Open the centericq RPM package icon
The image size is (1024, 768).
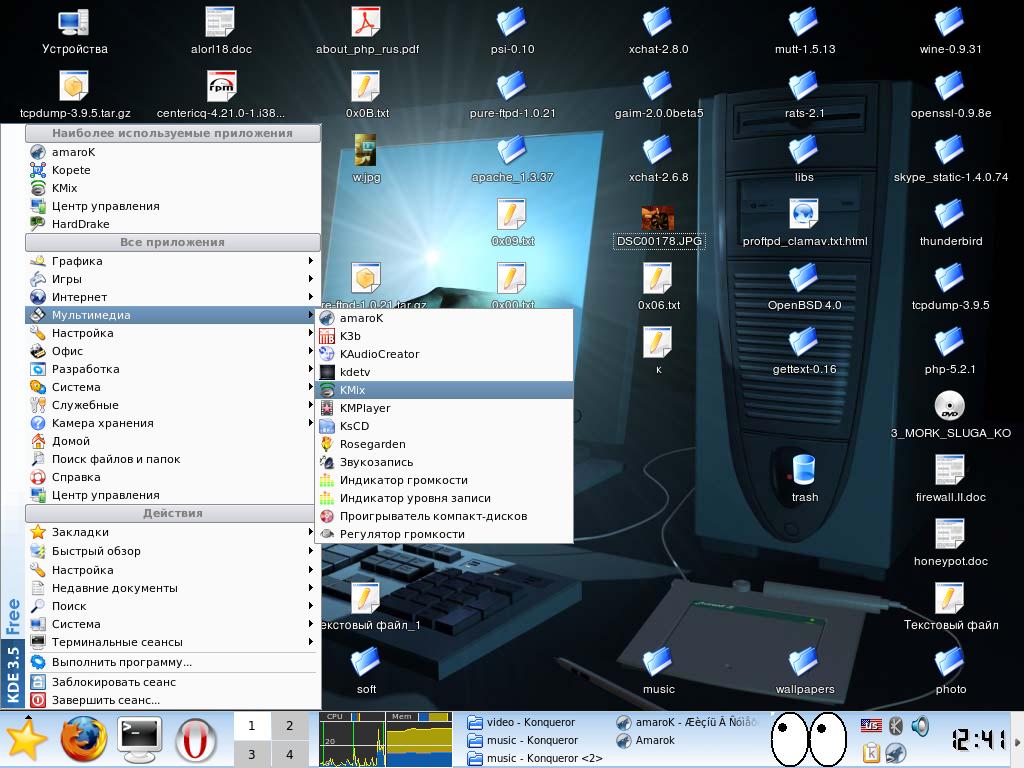[x=221, y=95]
